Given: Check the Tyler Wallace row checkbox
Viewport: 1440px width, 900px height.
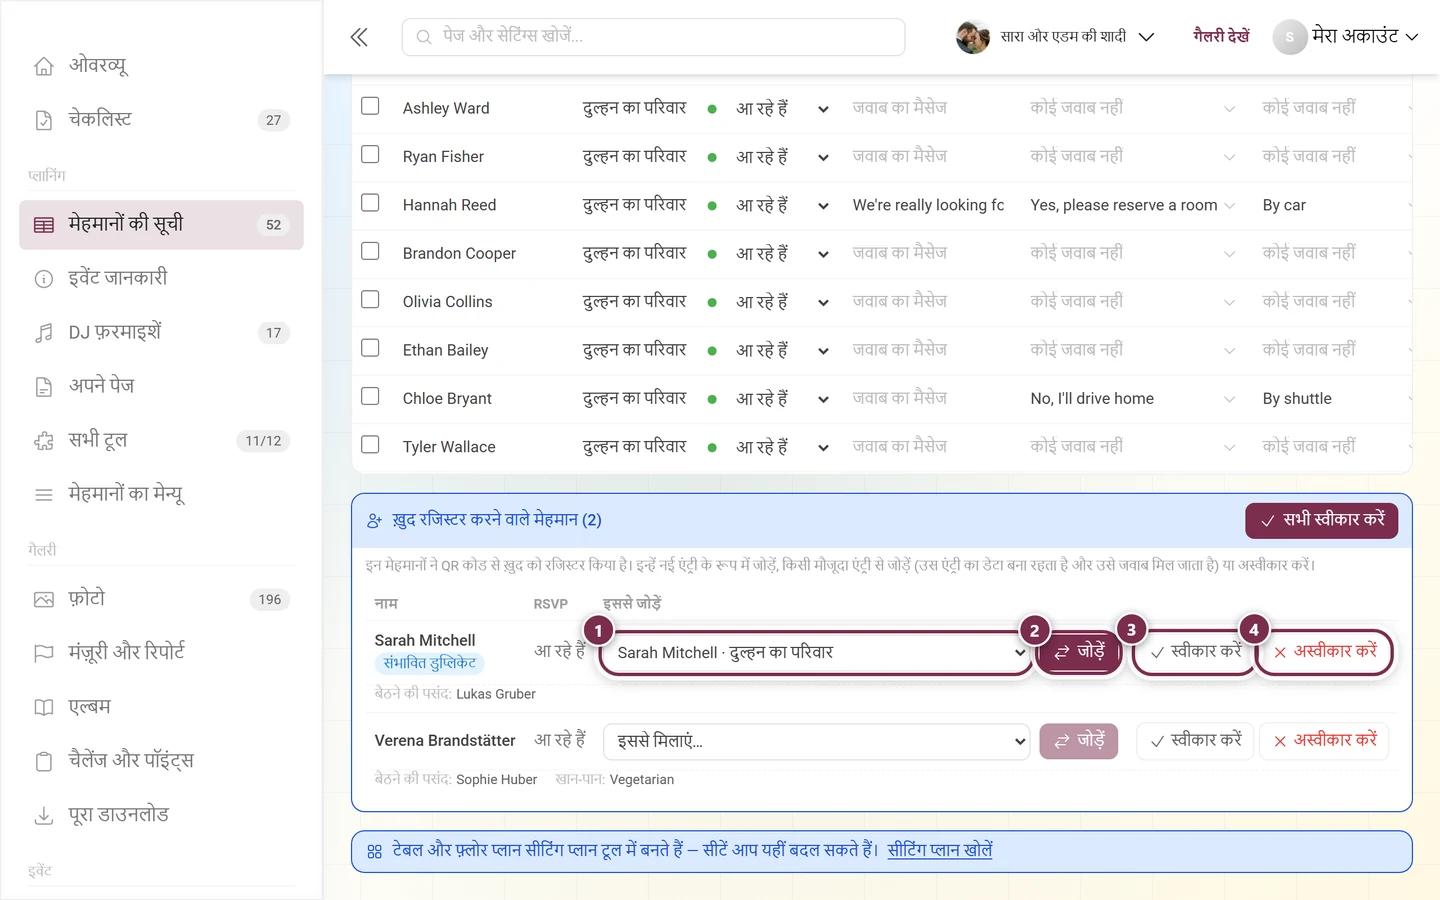Looking at the screenshot, I should [370, 445].
